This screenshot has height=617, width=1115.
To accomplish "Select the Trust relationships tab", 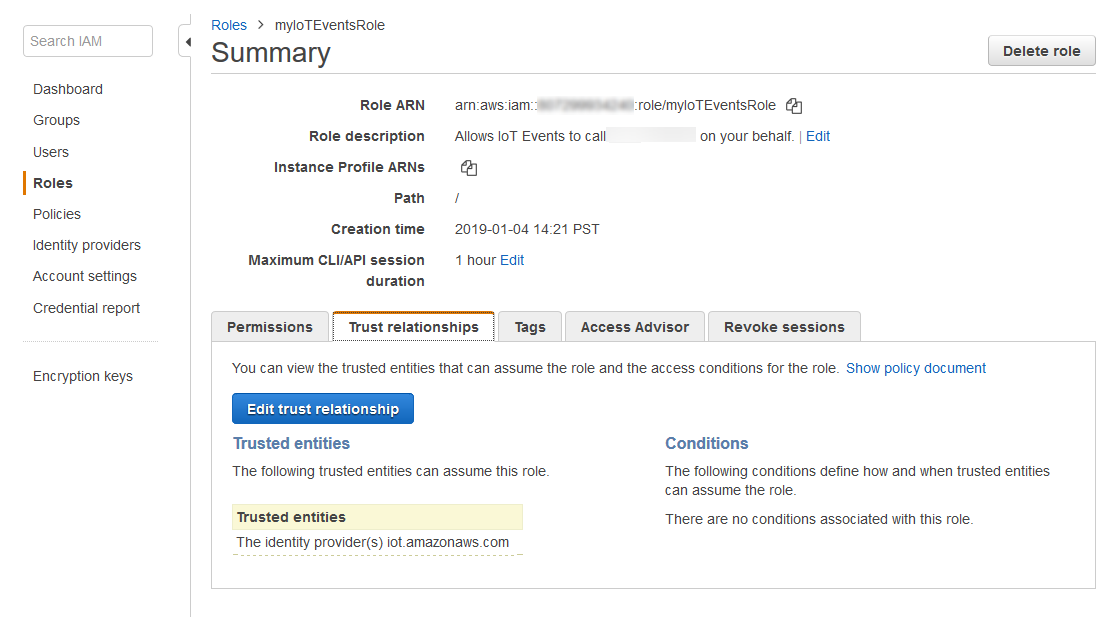I will [413, 326].
